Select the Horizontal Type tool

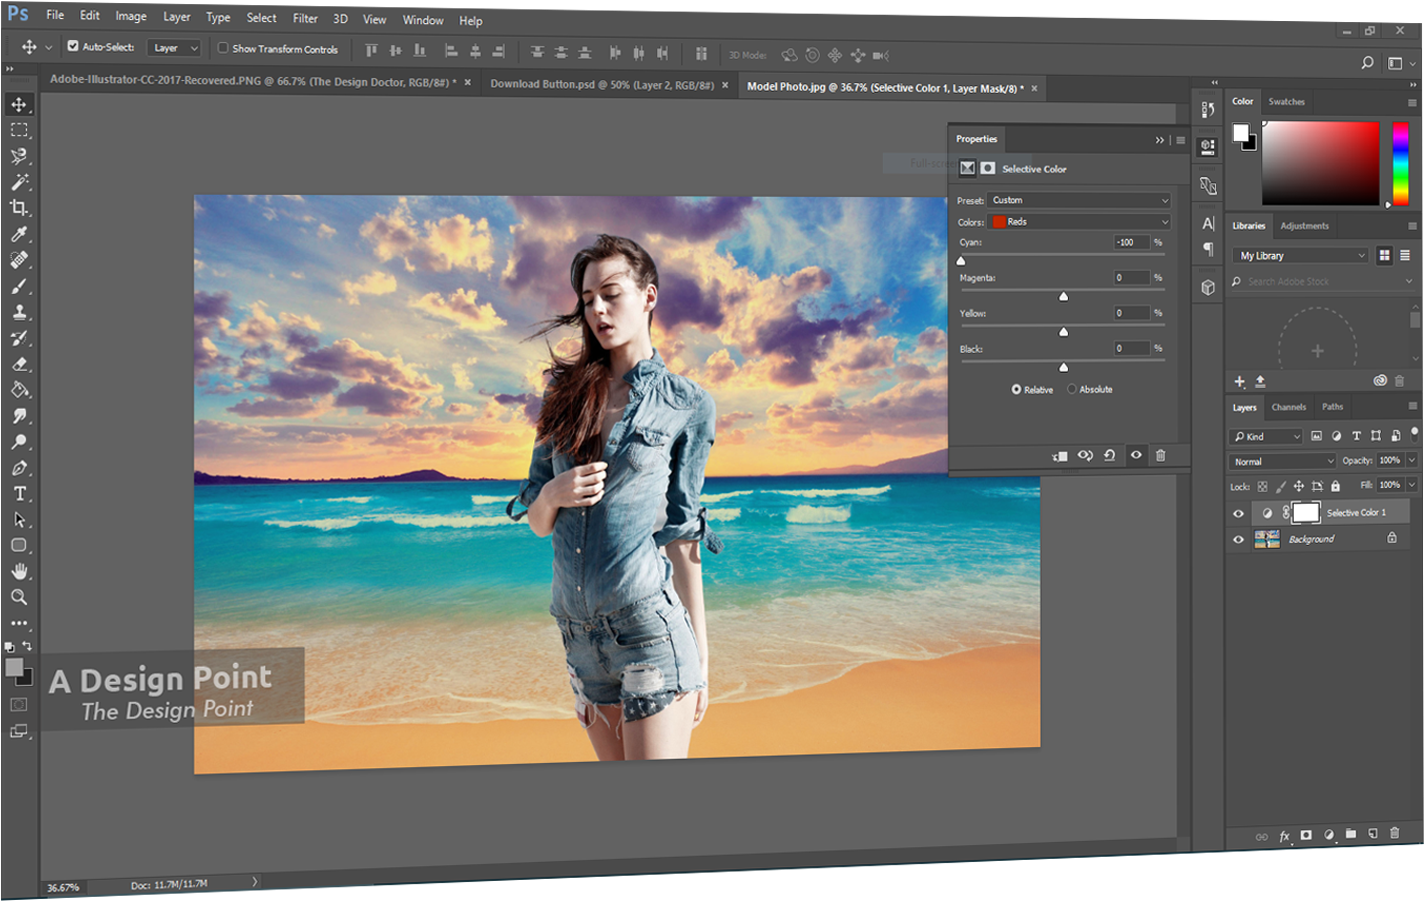tap(19, 494)
